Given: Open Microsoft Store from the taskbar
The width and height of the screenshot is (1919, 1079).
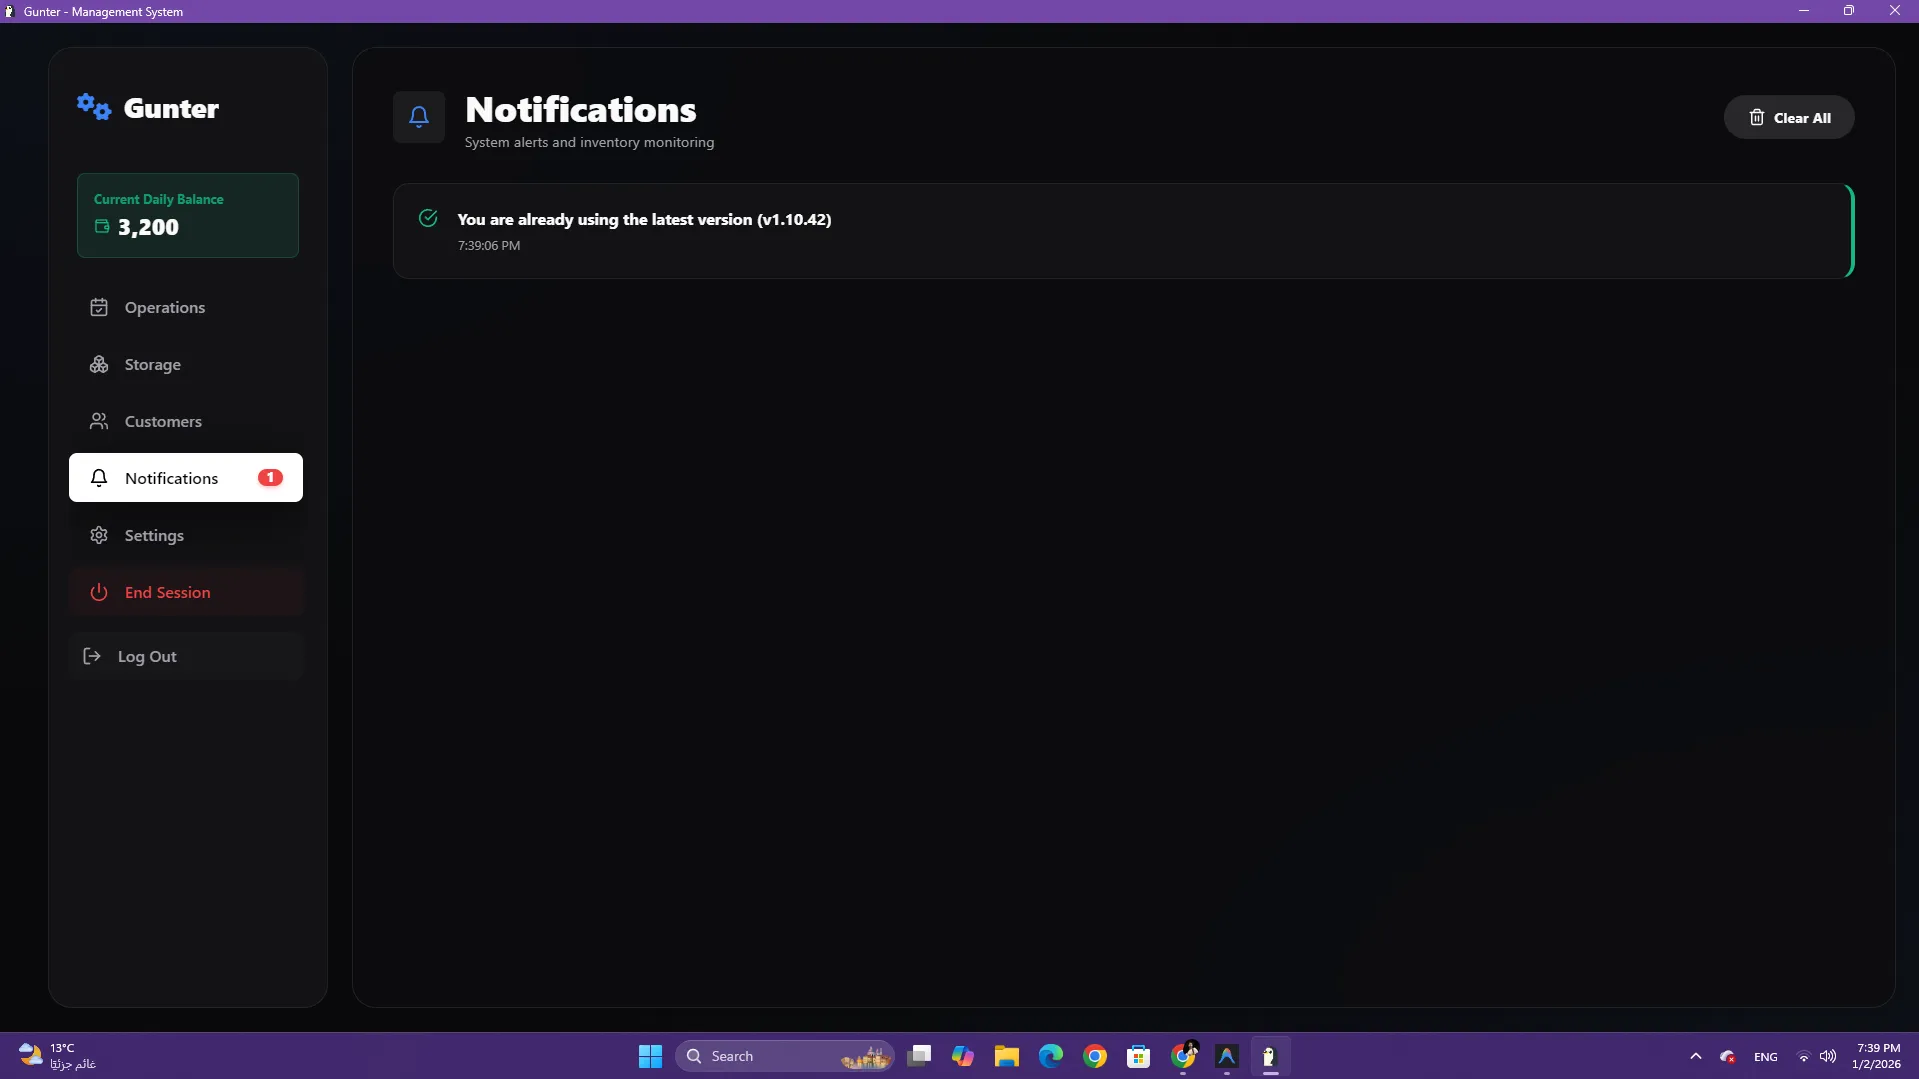Looking at the screenshot, I should click(1139, 1056).
